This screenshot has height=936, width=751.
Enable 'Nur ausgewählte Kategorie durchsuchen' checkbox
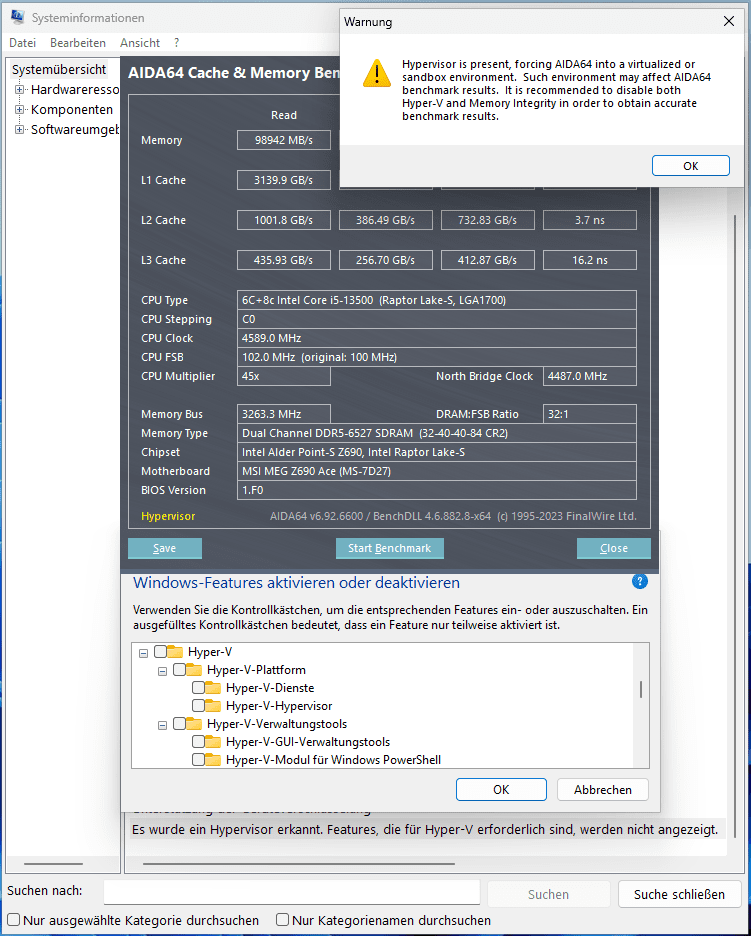pyautogui.click(x=13, y=920)
